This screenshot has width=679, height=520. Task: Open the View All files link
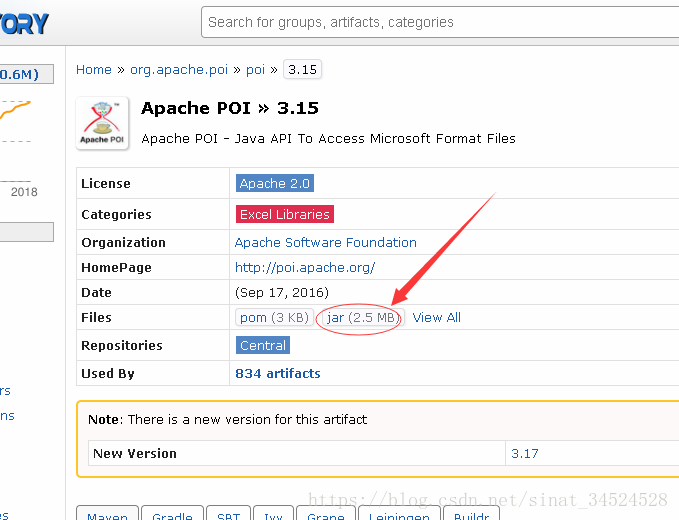[436, 317]
